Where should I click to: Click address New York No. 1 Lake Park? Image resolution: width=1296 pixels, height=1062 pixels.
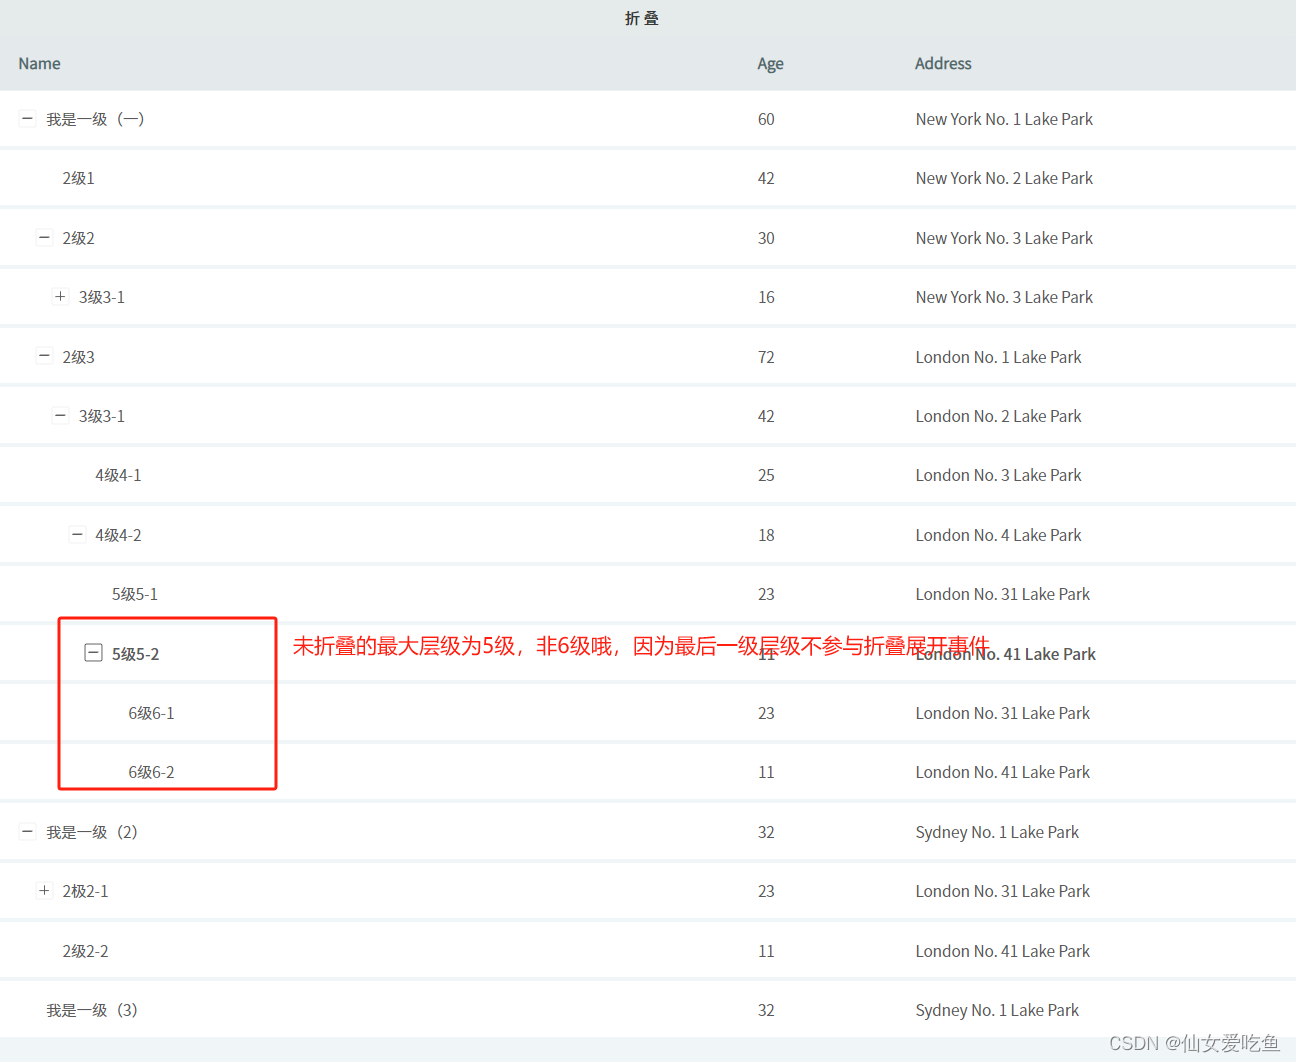[x=1004, y=119]
